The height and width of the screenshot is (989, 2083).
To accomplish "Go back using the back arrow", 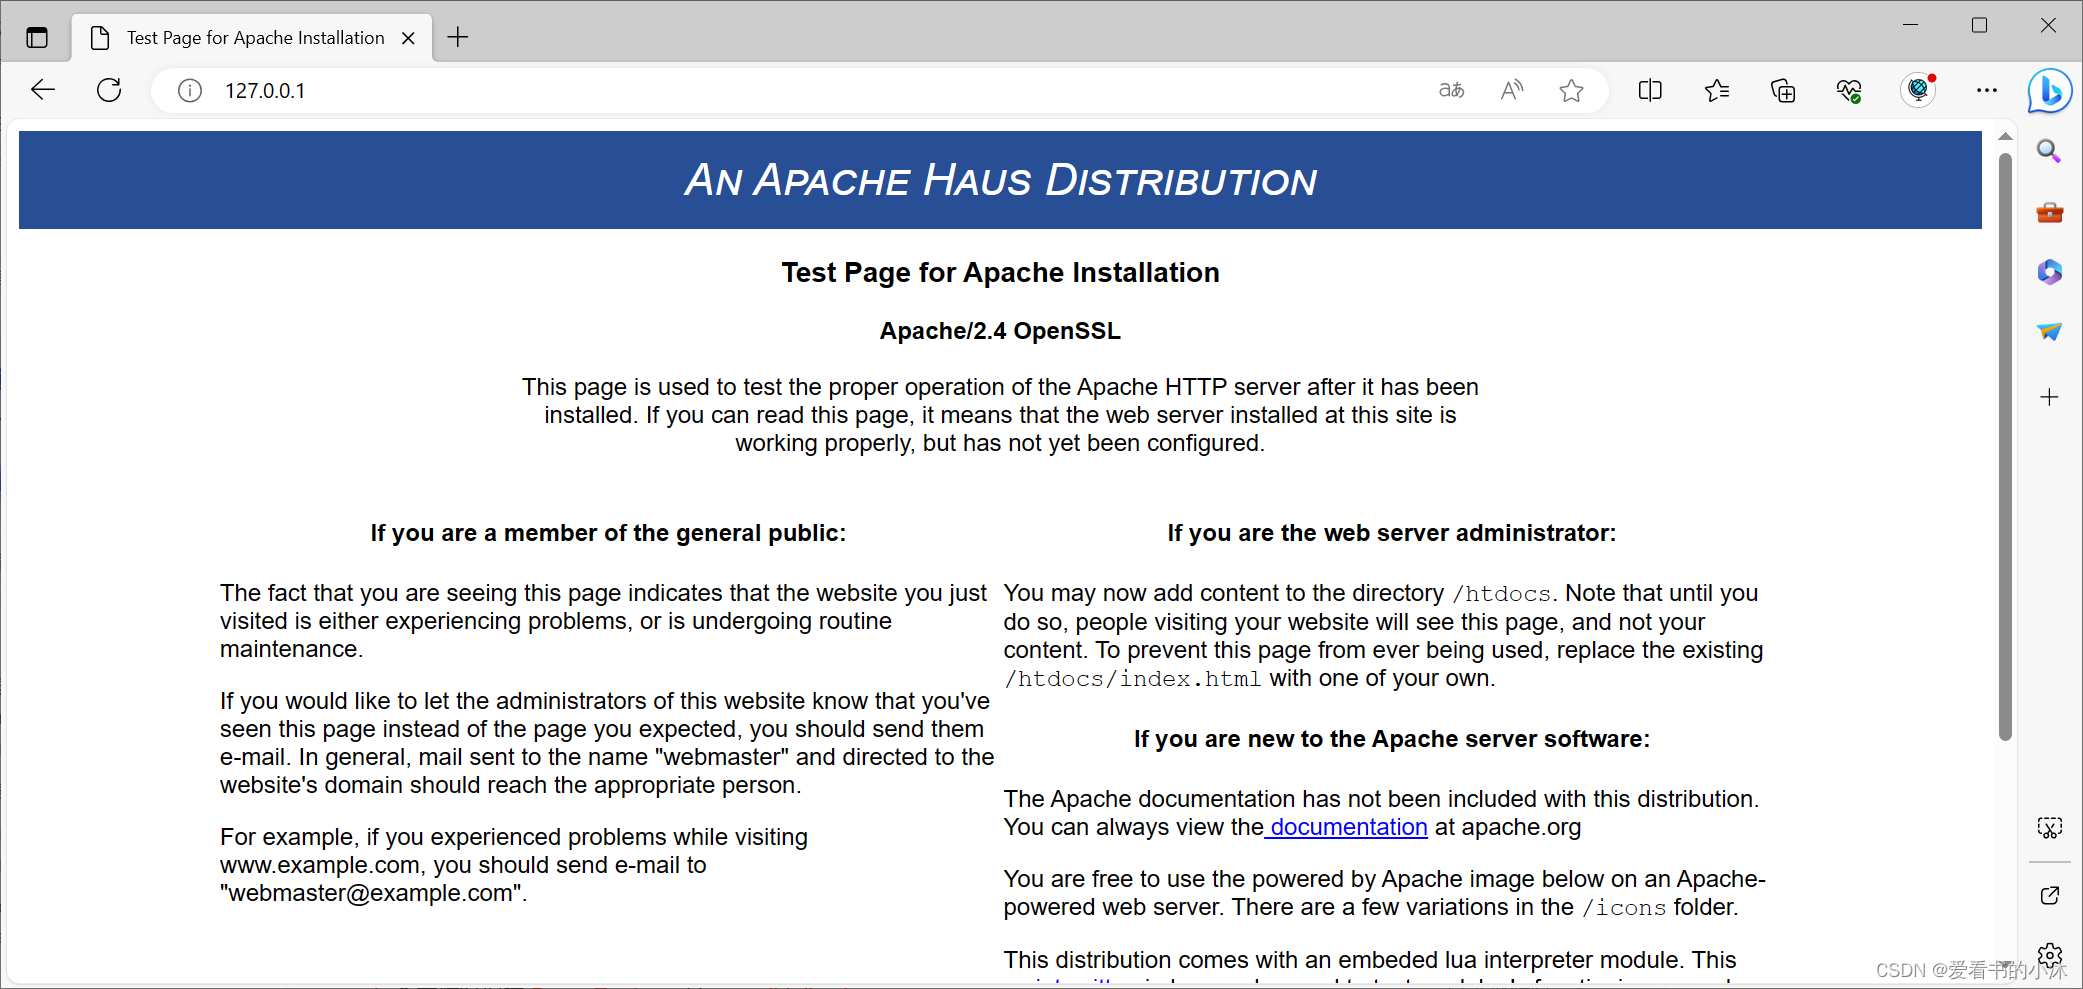I will click(43, 90).
